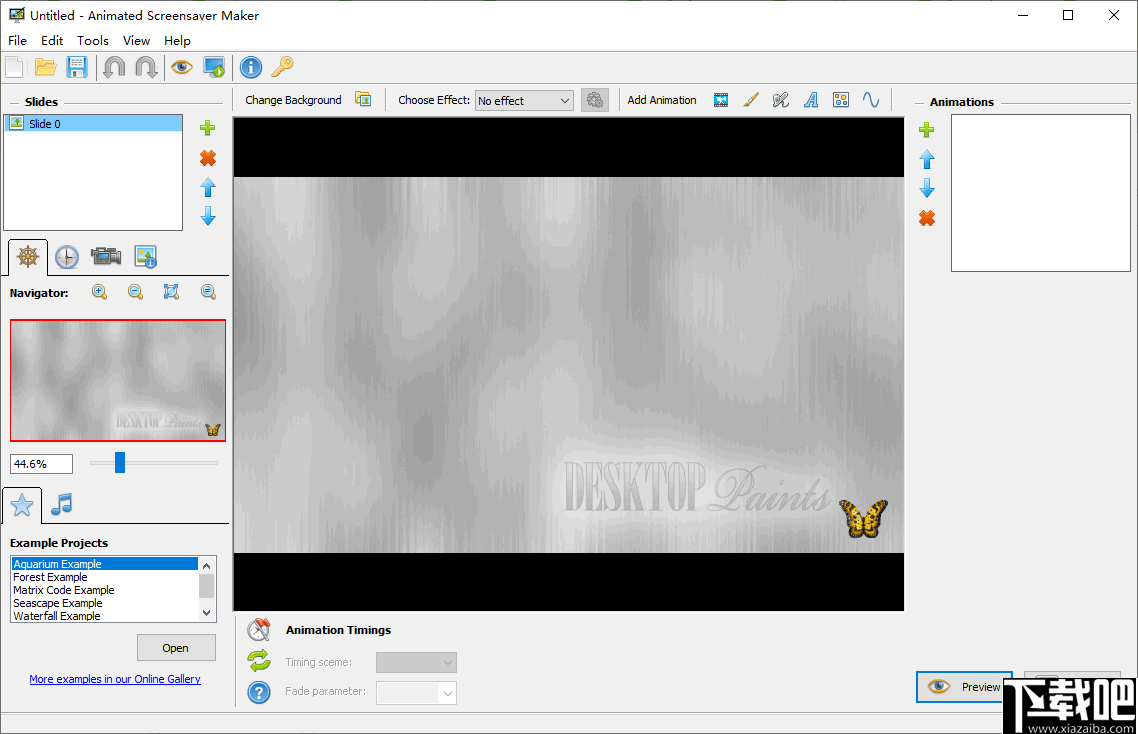The width and height of the screenshot is (1138, 734).
Task: Delete the slide with the red X
Action: coord(208,158)
